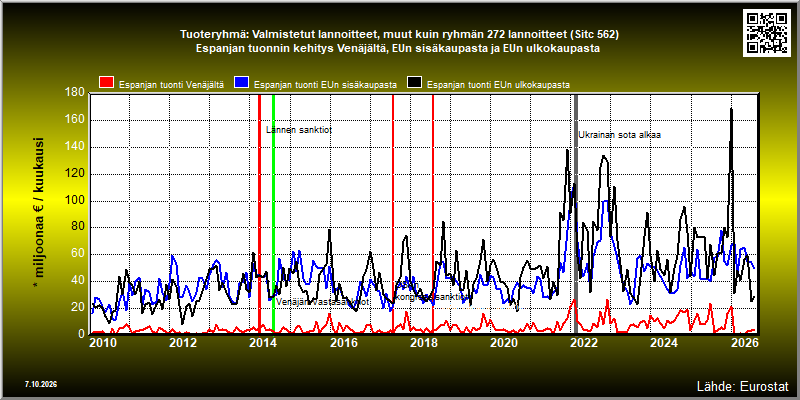Click the date stamp 7.10.2026
800x400 pixels.
point(41,384)
